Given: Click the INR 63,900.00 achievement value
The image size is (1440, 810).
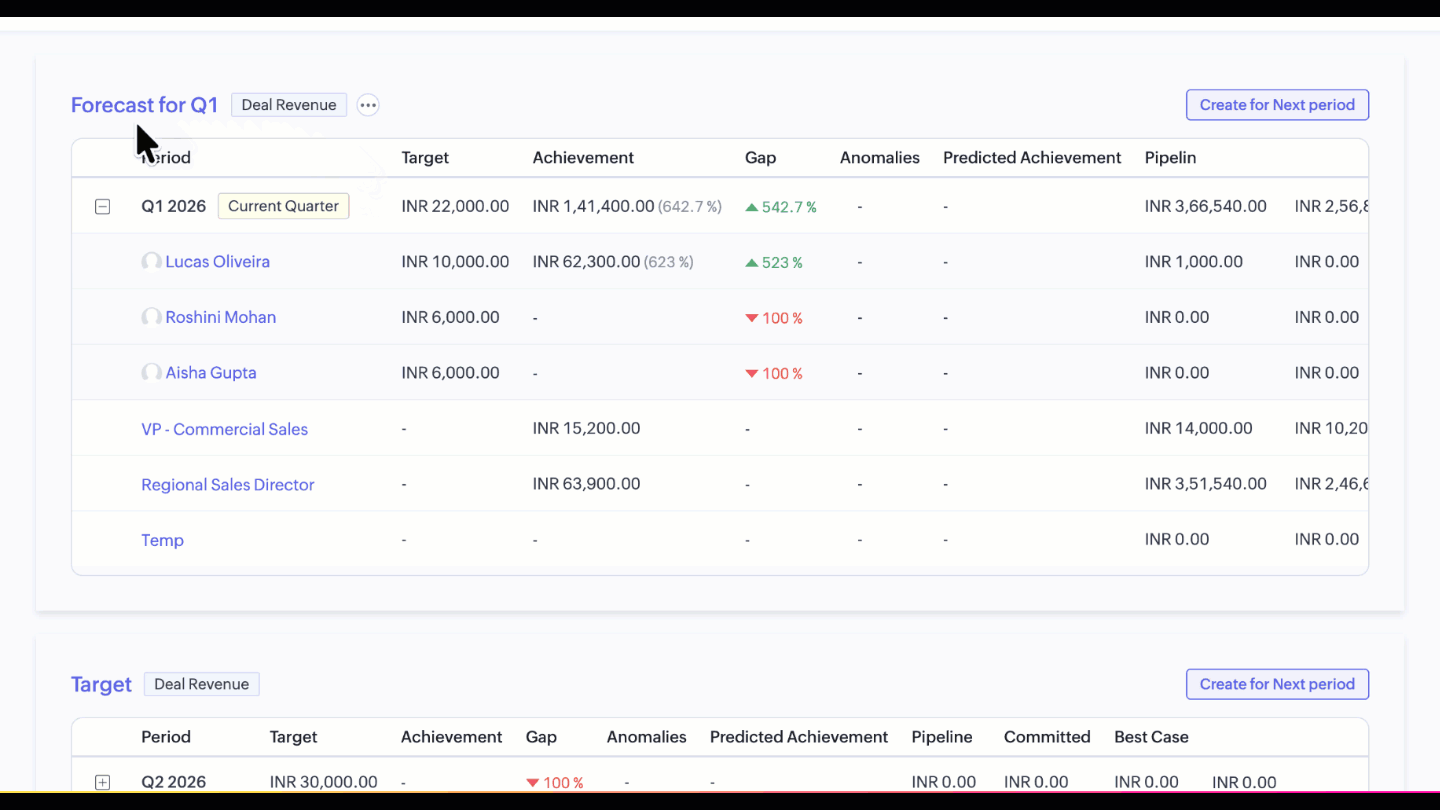Looking at the screenshot, I should [x=586, y=484].
